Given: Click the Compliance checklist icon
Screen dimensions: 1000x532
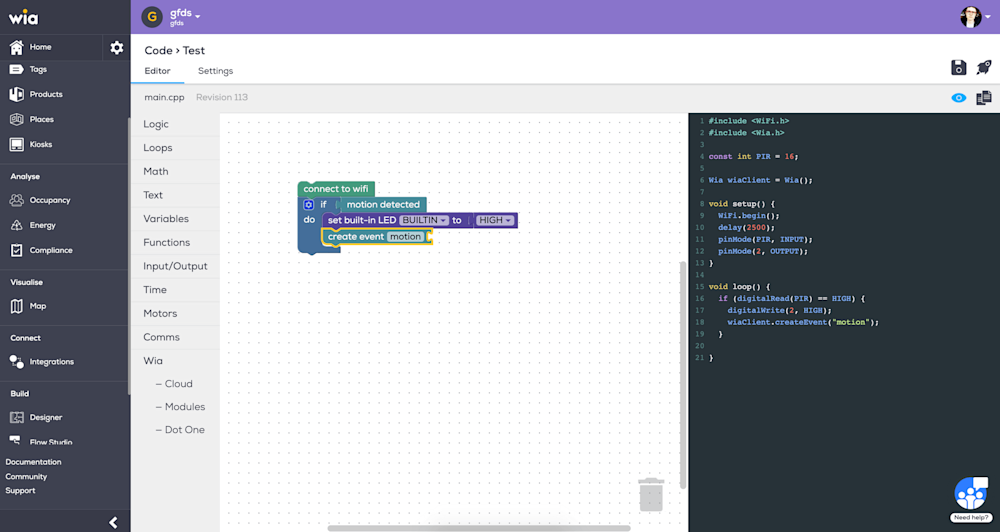Looking at the screenshot, I should pos(17,250).
